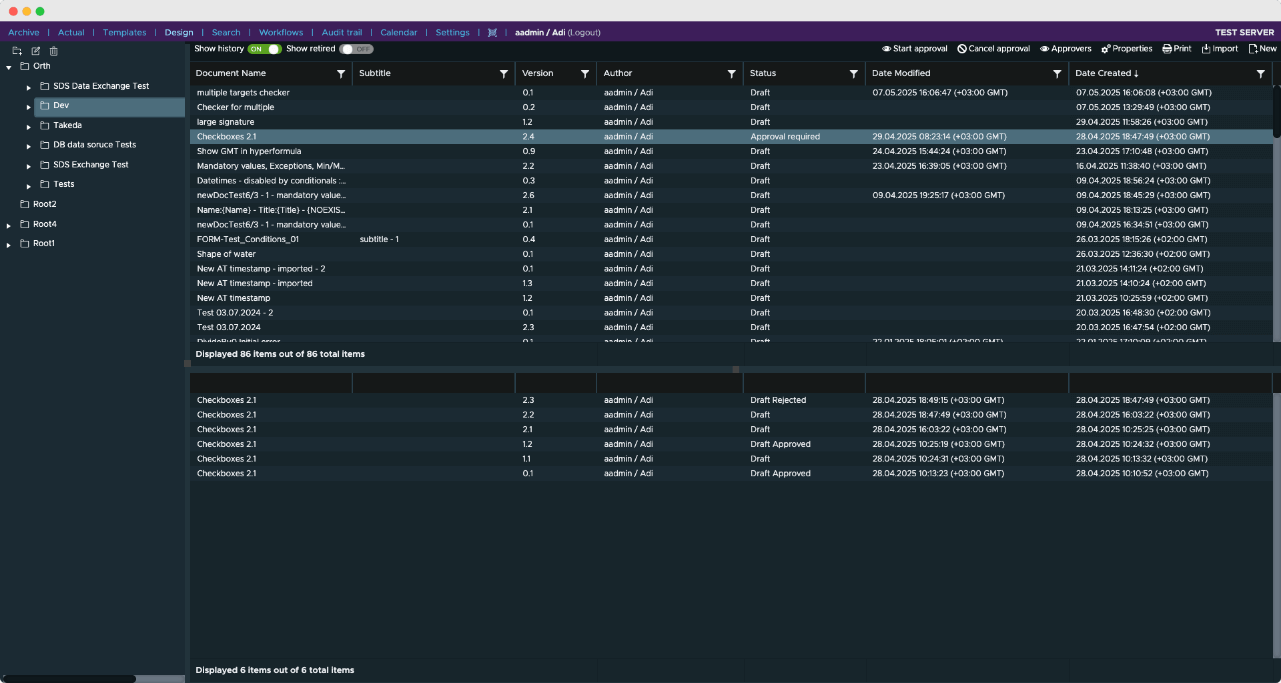
Task: Click the add new folder icon
Action: click(17, 51)
